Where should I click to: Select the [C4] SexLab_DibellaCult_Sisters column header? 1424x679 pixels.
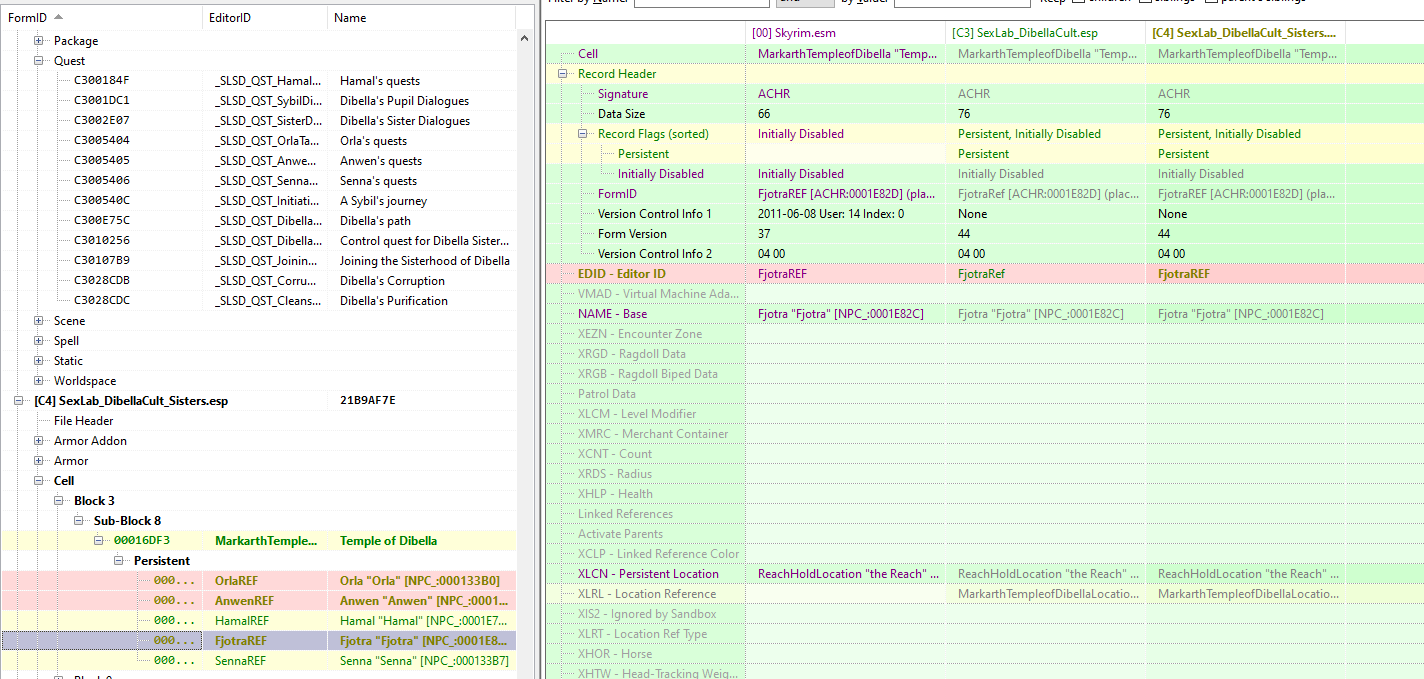pos(1245,33)
